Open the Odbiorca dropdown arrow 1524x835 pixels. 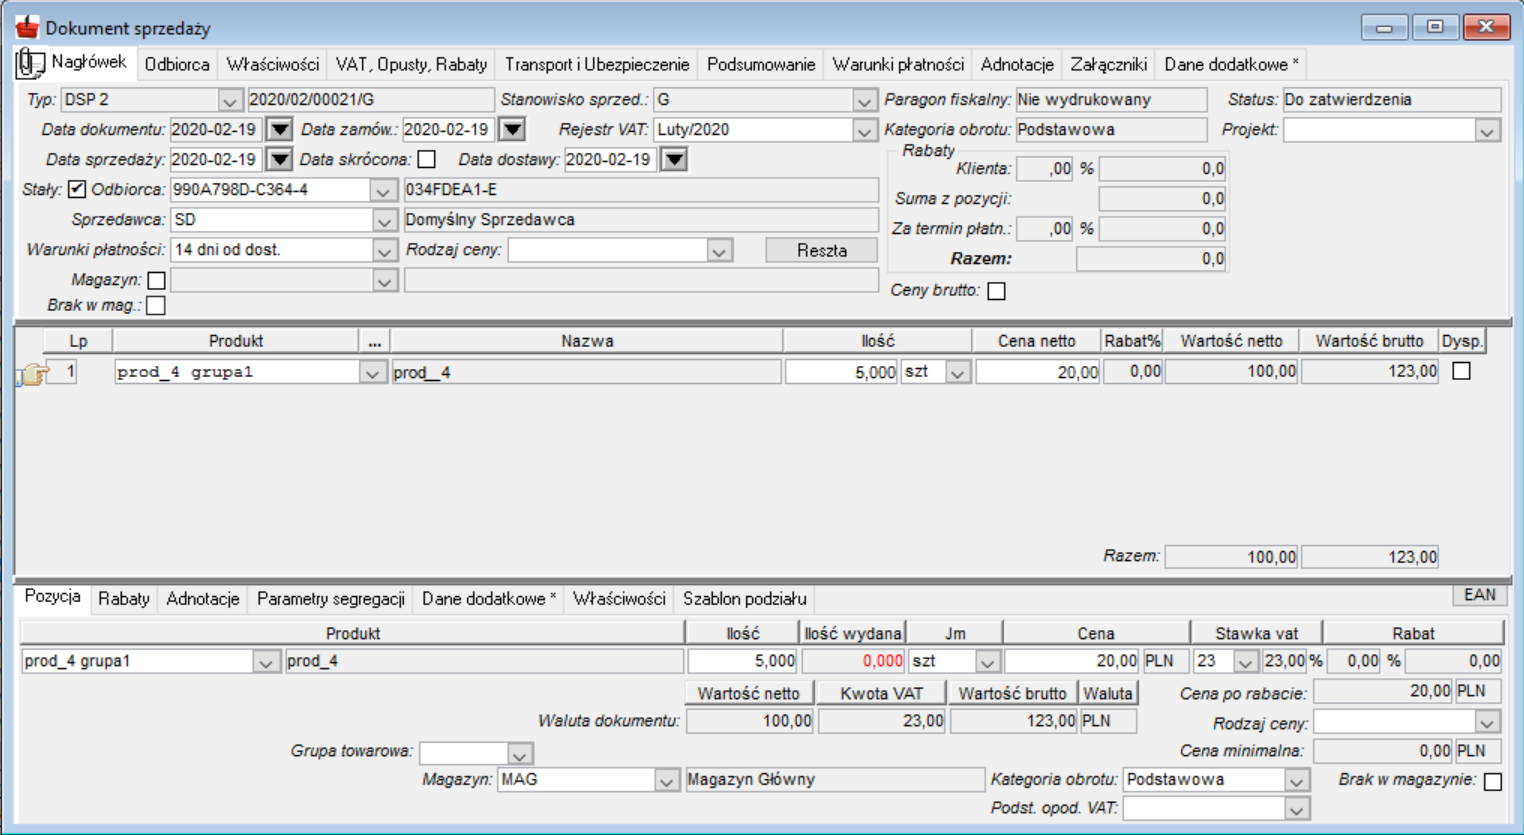click(x=382, y=190)
